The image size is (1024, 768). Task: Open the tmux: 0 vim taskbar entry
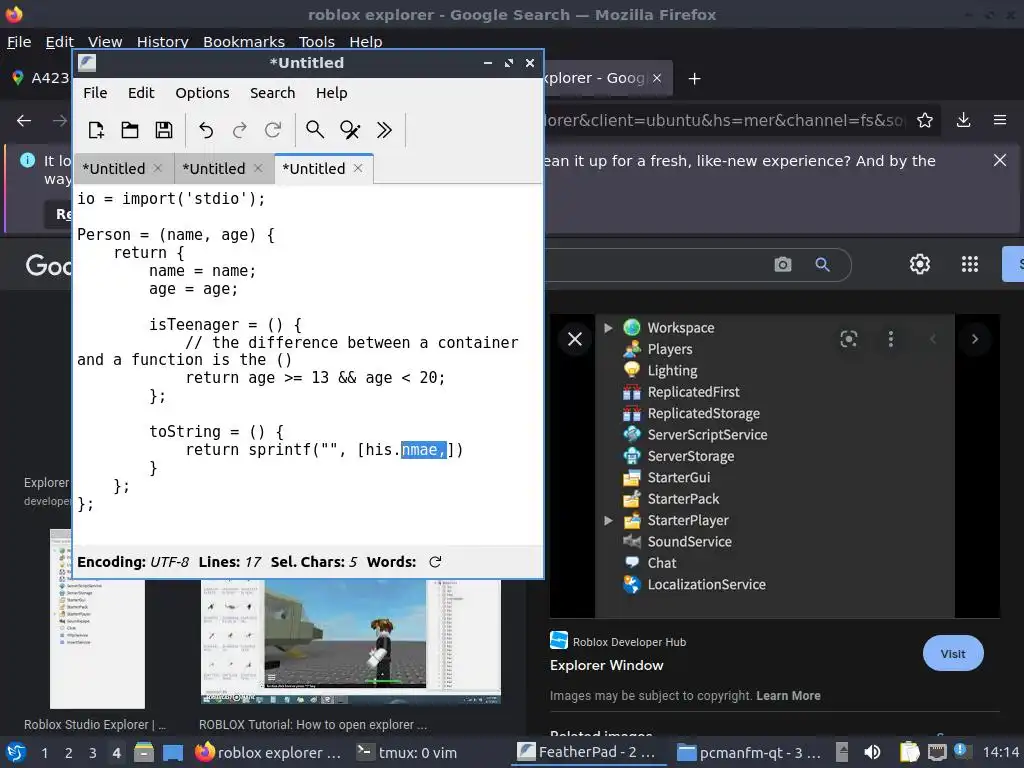(406, 752)
